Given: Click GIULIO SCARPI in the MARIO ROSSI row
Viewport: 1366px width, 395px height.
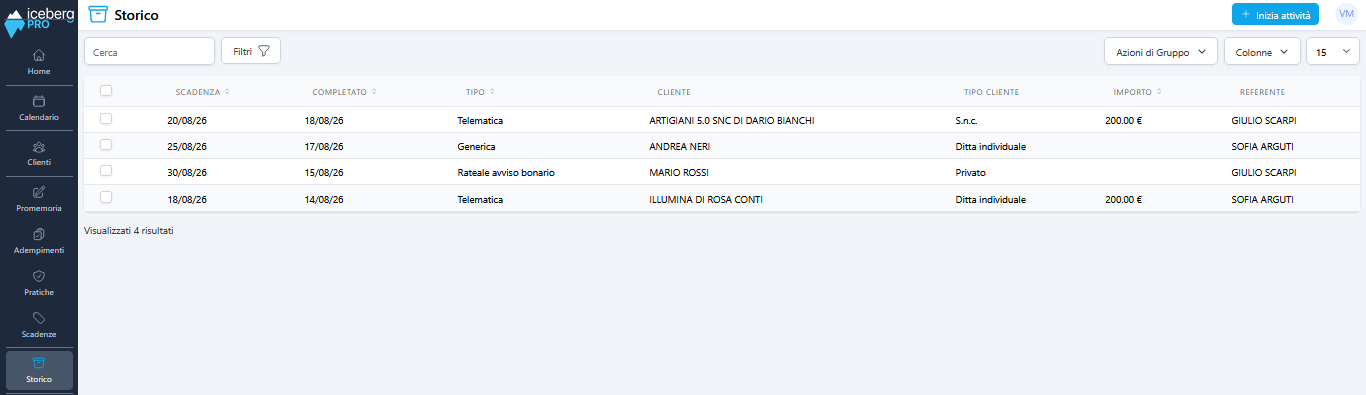Looking at the screenshot, I should (1263, 172).
